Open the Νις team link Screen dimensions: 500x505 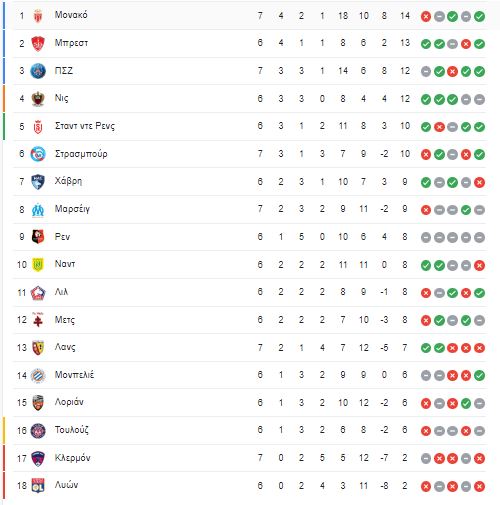(62, 98)
